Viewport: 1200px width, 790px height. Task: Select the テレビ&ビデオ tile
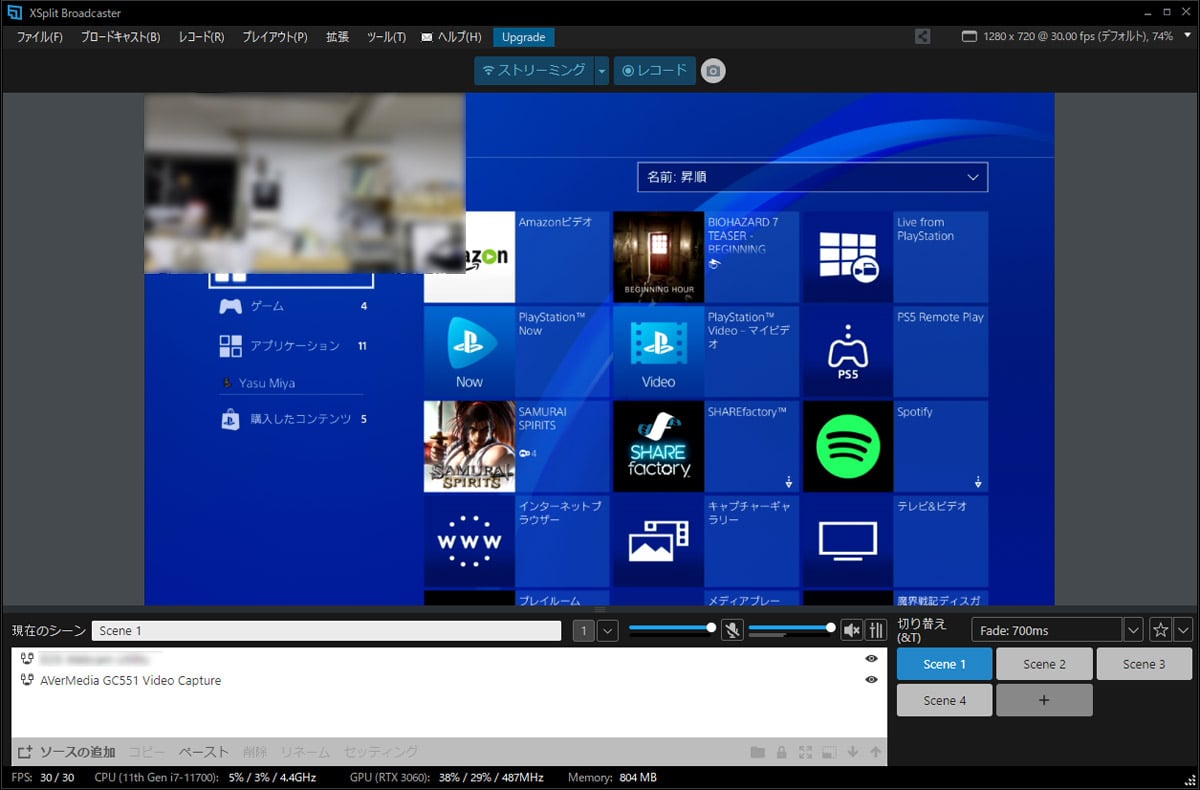895,542
